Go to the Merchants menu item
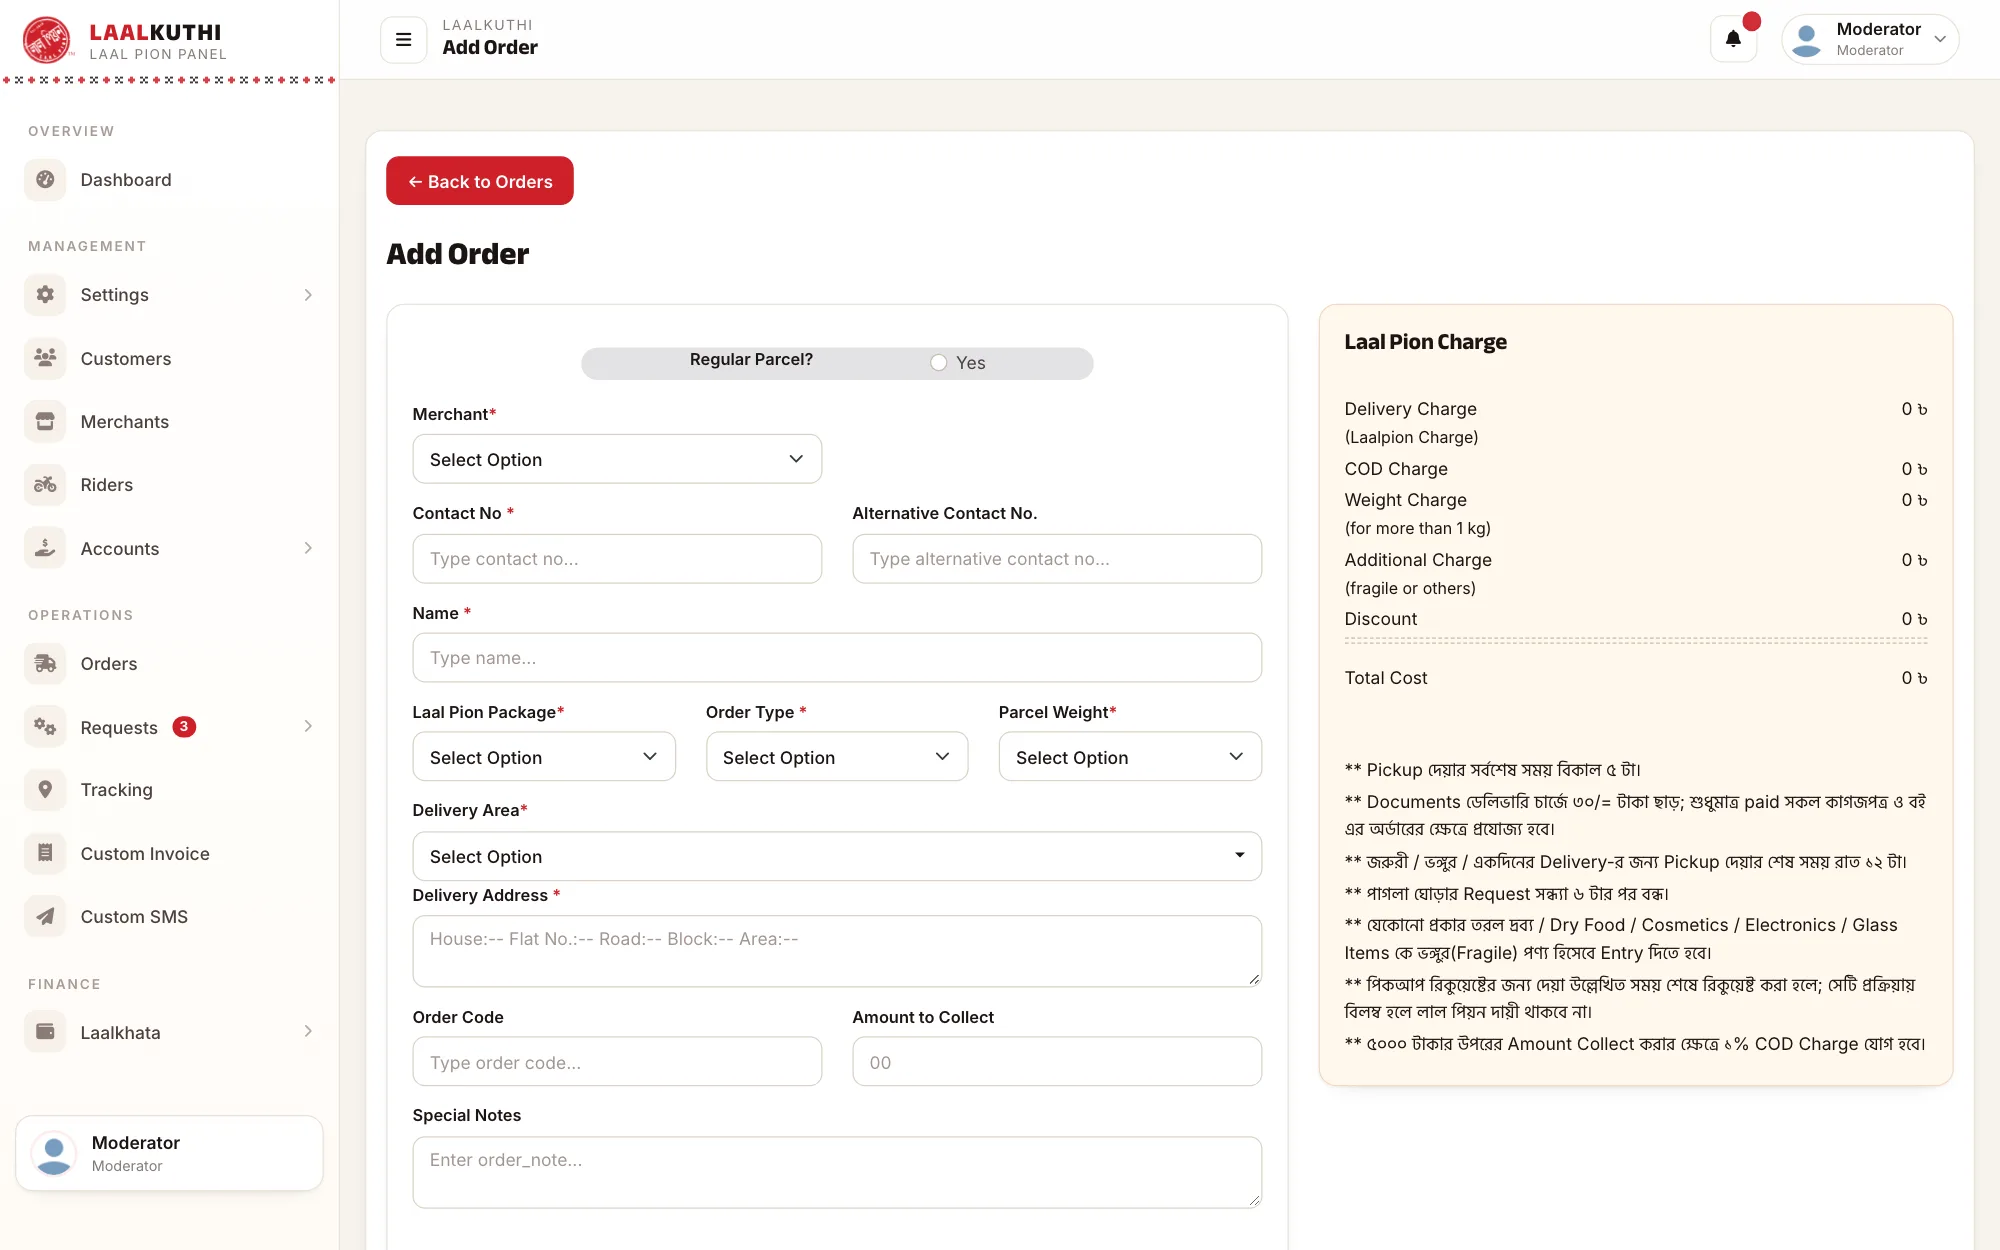The width and height of the screenshot is (2000, 1250). click(x=169, y=422)
